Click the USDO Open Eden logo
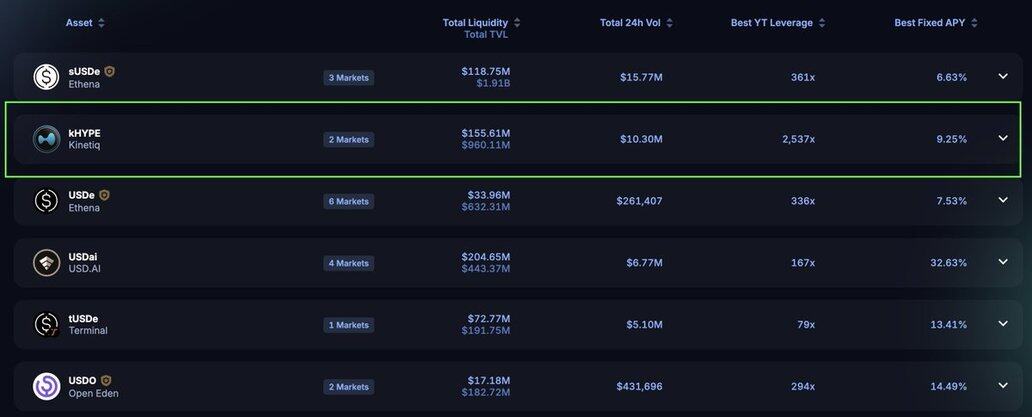 tap(47, 386)
